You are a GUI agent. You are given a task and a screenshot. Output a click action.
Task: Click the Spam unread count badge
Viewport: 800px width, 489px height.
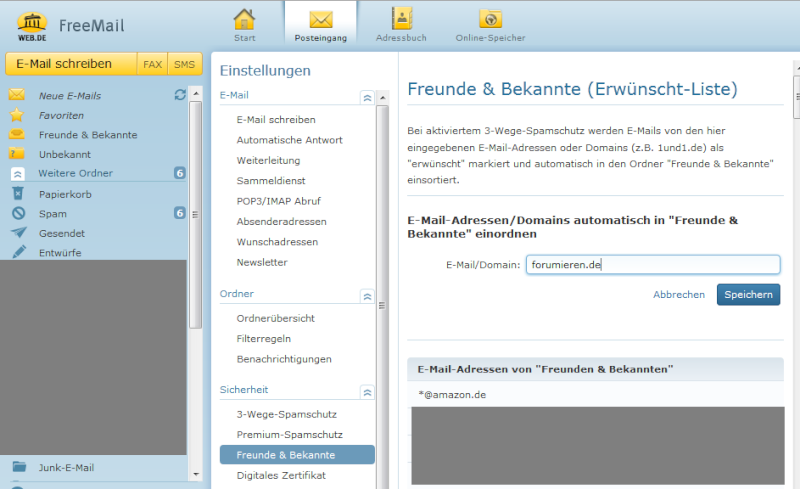tap(180, 212)
